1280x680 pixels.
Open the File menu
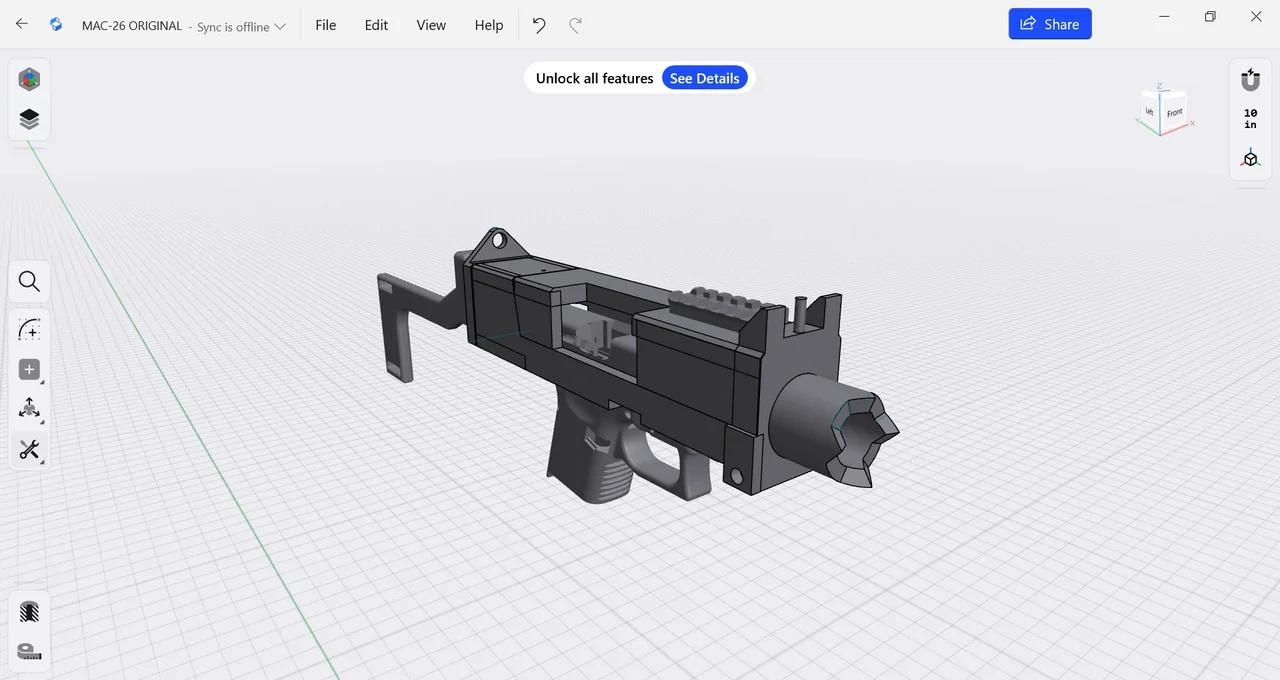tap(325, 25)
